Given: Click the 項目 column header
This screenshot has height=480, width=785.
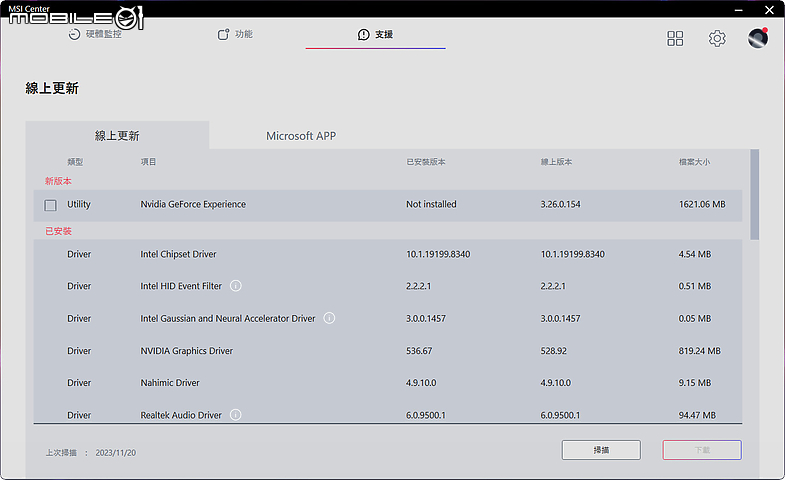Looking at the screenshot, I should click(x=148, y=162).
